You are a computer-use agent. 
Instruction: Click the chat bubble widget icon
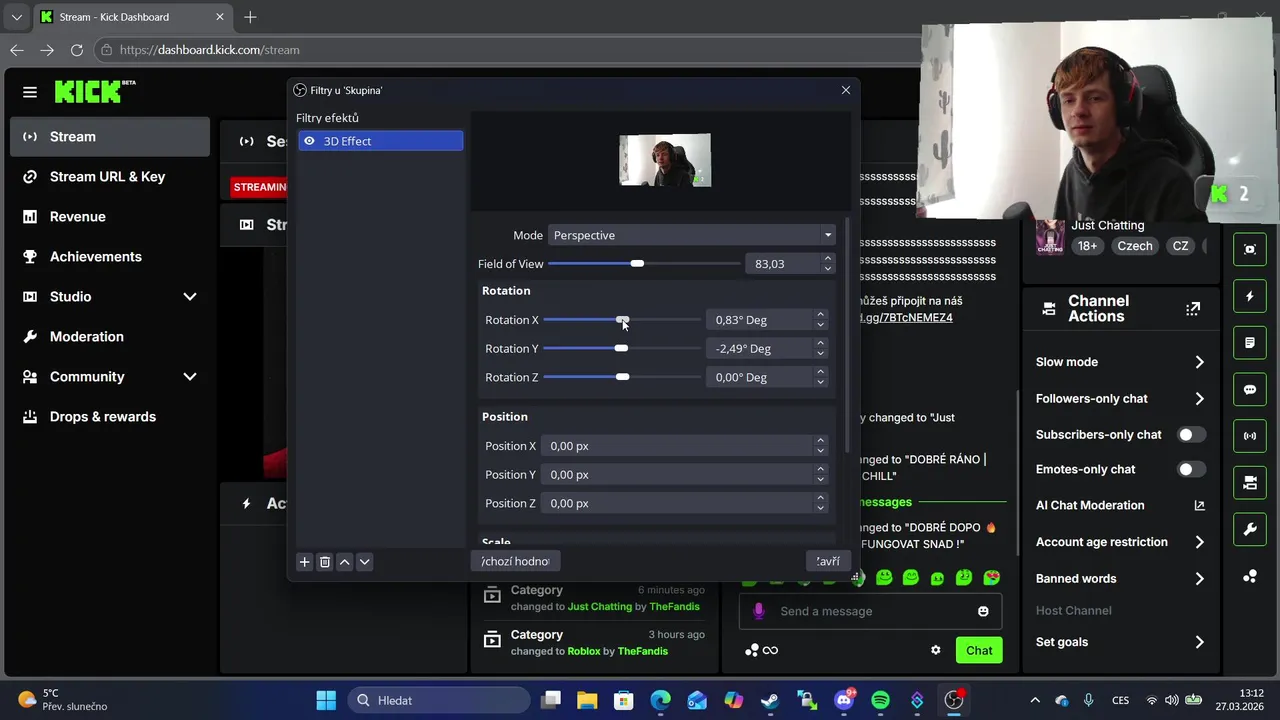(1250, 389)
